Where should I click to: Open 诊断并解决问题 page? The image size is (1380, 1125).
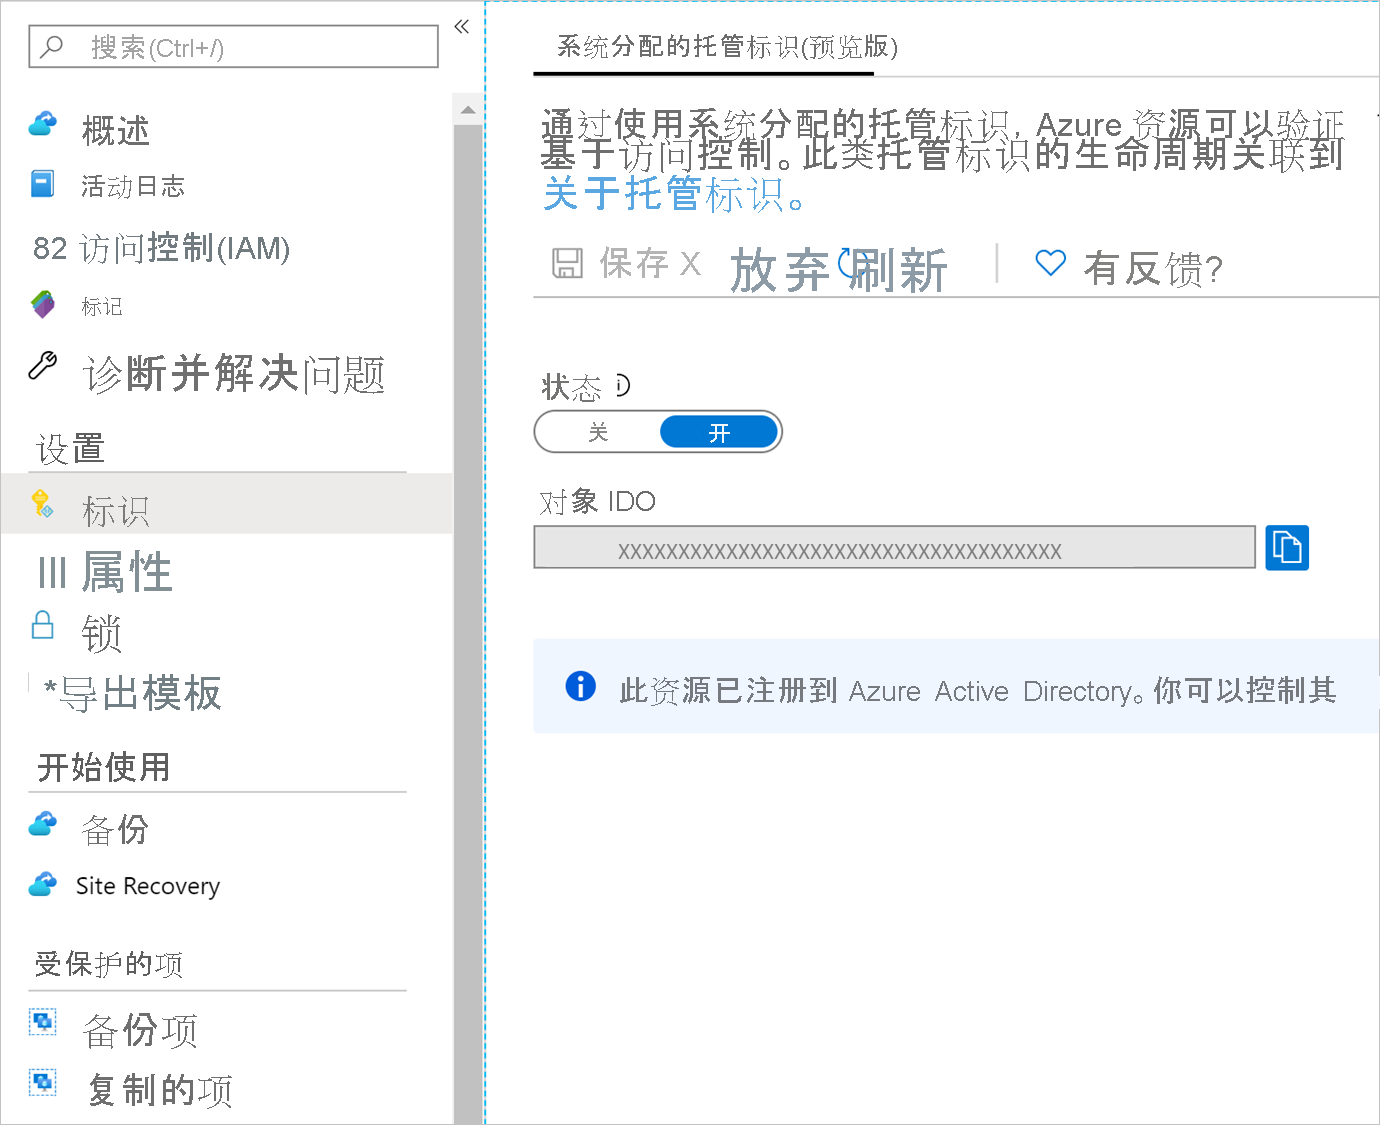(x=234, y=374)
